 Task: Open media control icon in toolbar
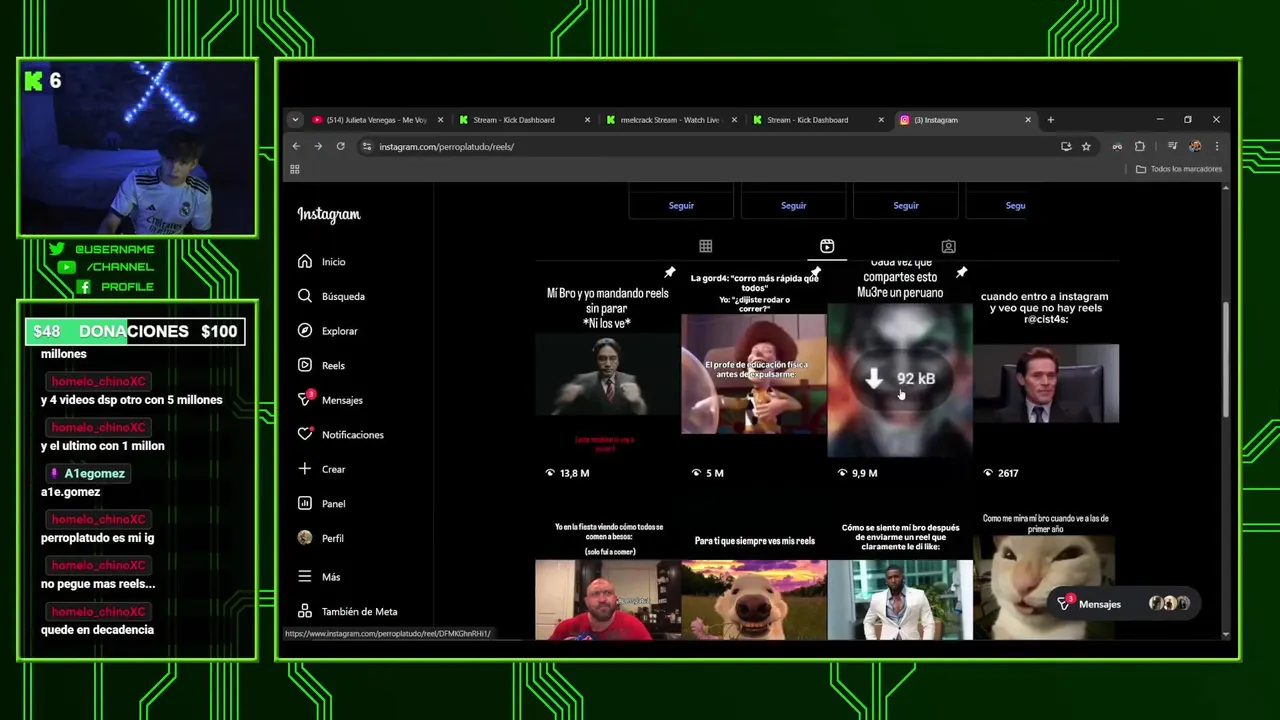1172,146
